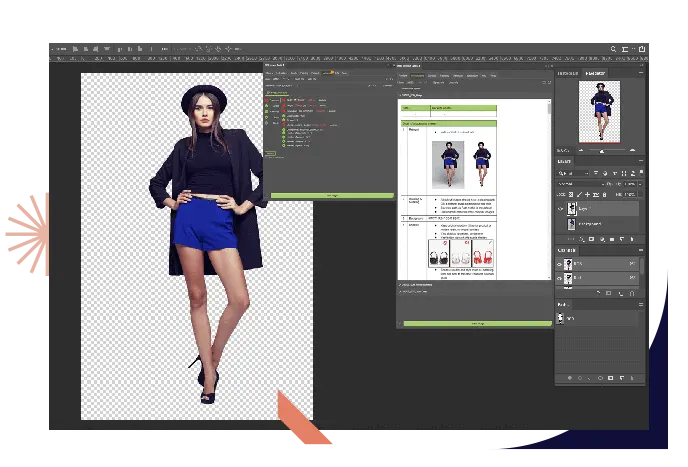The image size is (688, 467).
Task: Open the Paths panel flyout menu
Action: point(641,304)
